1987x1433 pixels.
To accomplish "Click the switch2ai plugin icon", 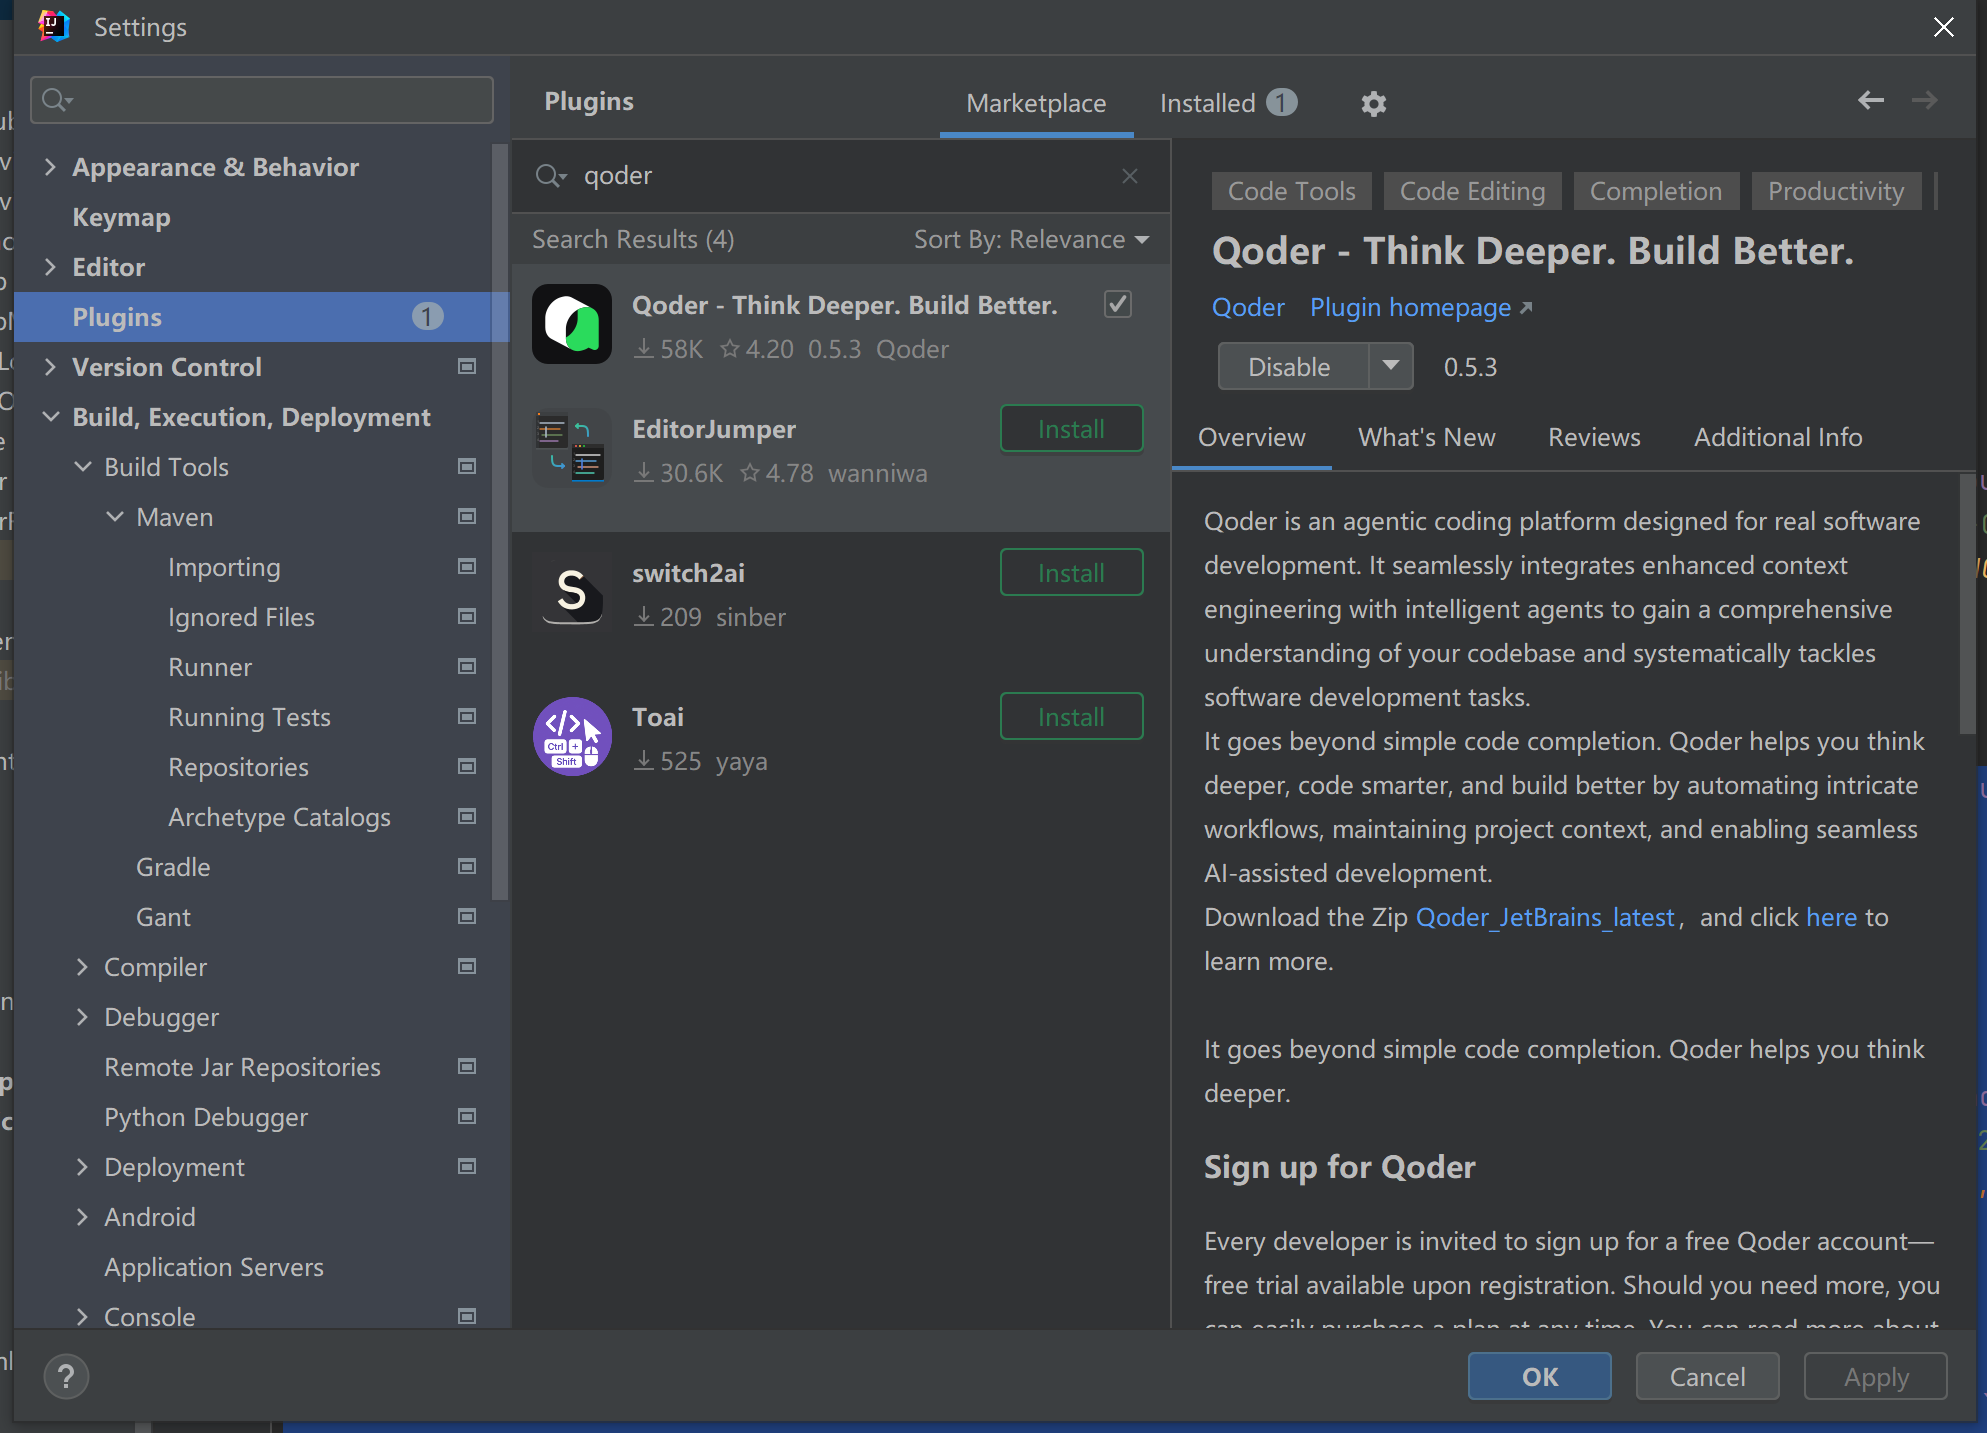I will (572, 592).
